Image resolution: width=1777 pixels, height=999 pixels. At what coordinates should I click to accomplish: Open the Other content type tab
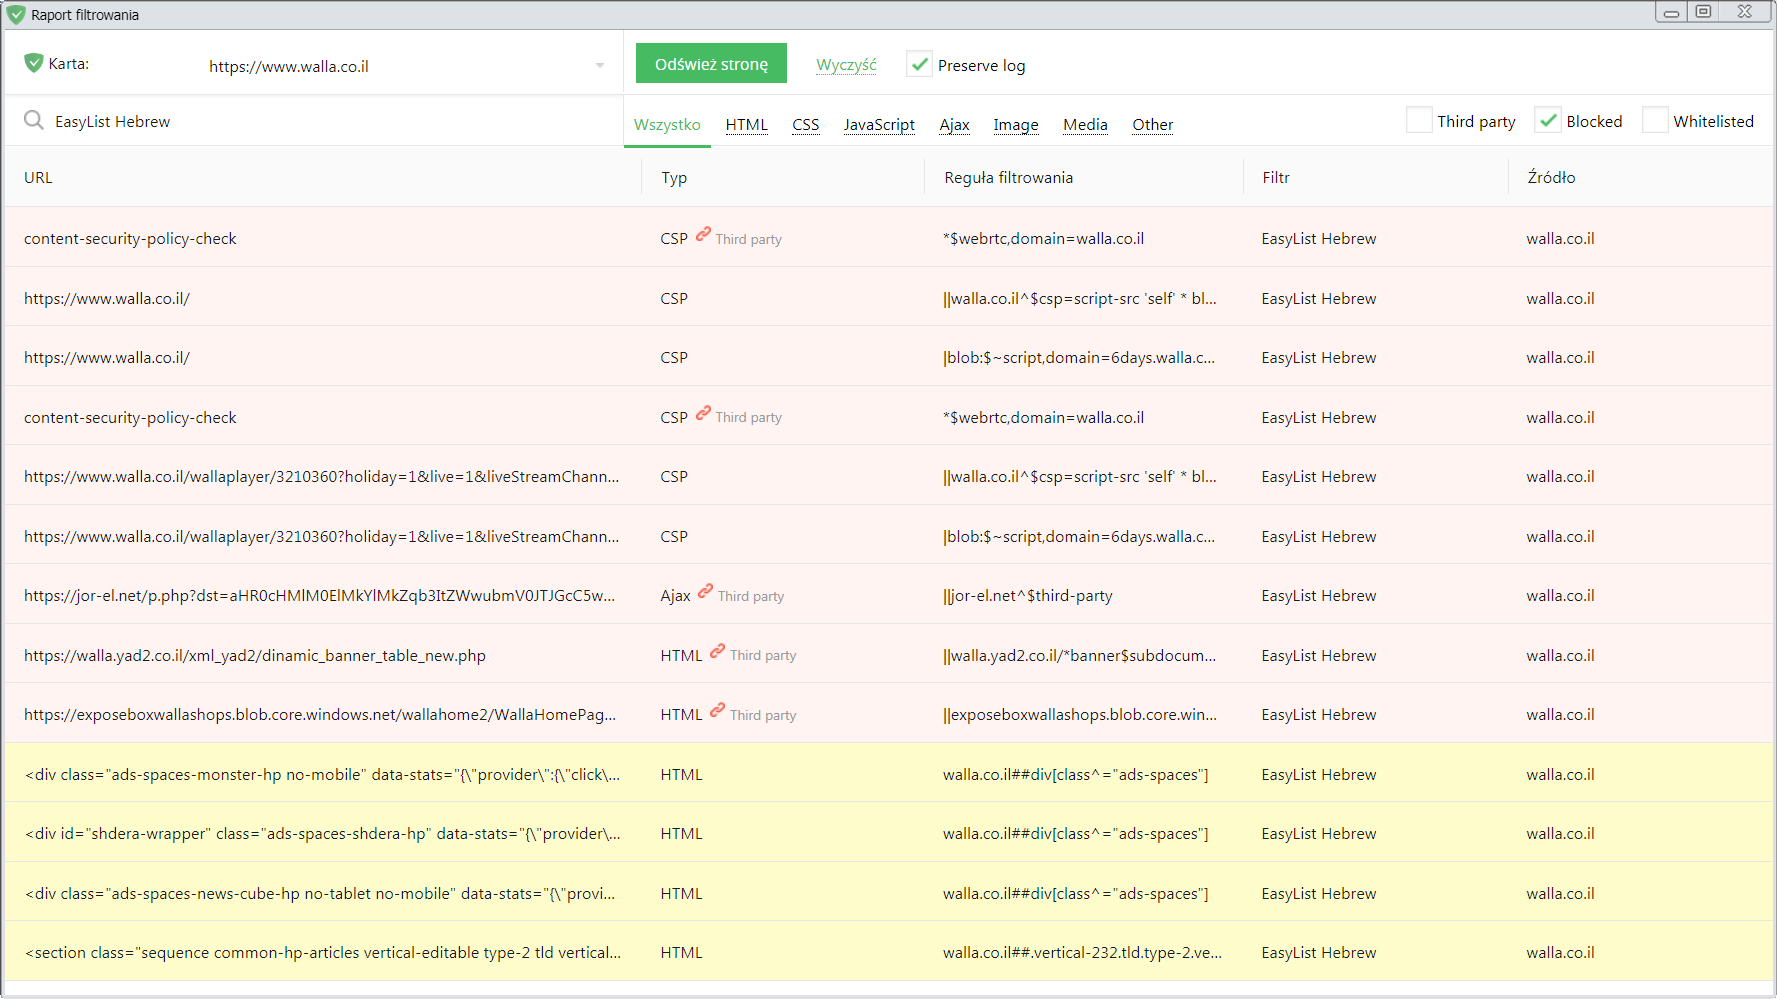click(1152, 124)
